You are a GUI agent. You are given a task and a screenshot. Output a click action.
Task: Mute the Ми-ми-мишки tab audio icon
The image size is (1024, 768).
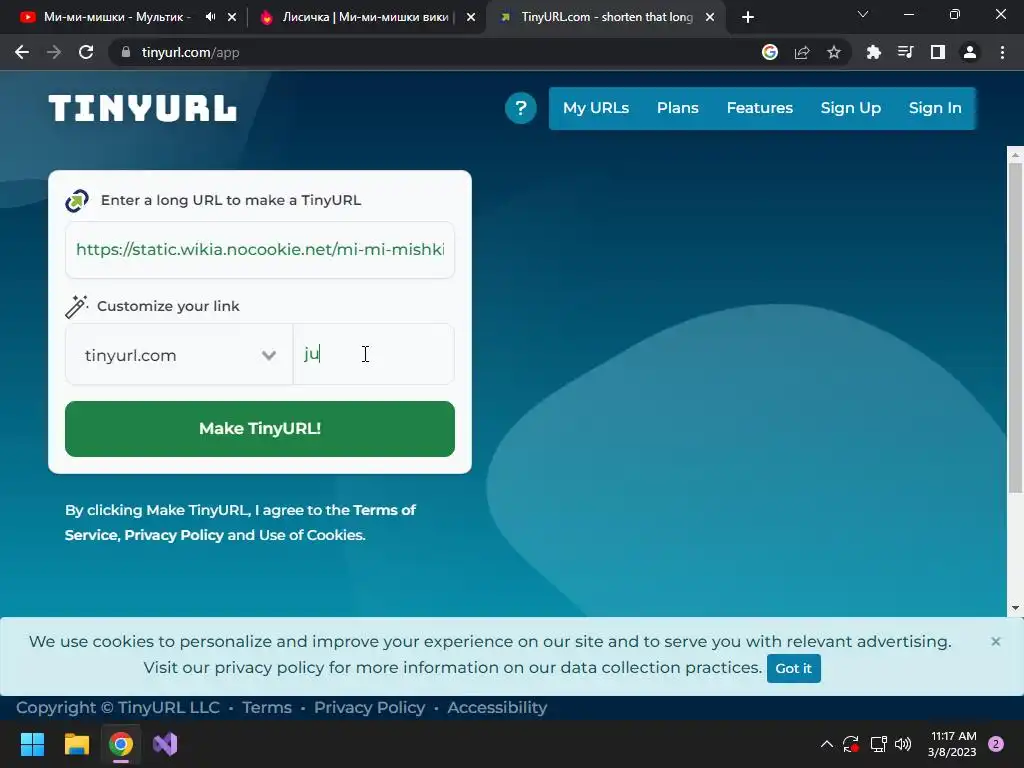(x=210, y=17)
